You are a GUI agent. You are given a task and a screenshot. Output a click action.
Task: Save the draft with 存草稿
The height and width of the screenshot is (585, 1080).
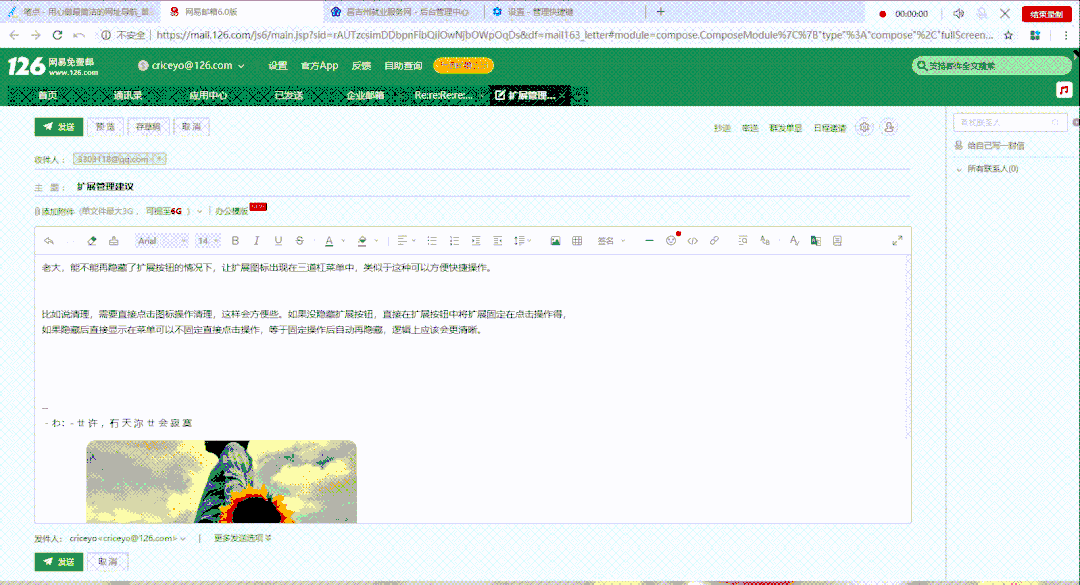coord(146,127)
